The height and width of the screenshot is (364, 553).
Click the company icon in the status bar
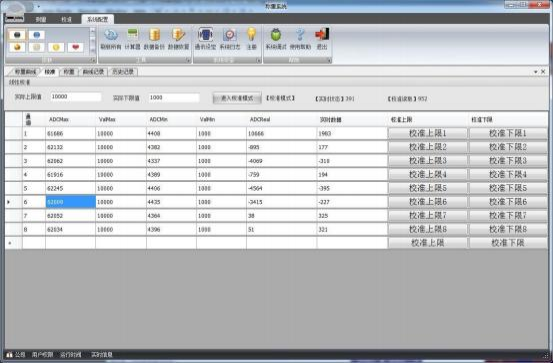[9, 355]
